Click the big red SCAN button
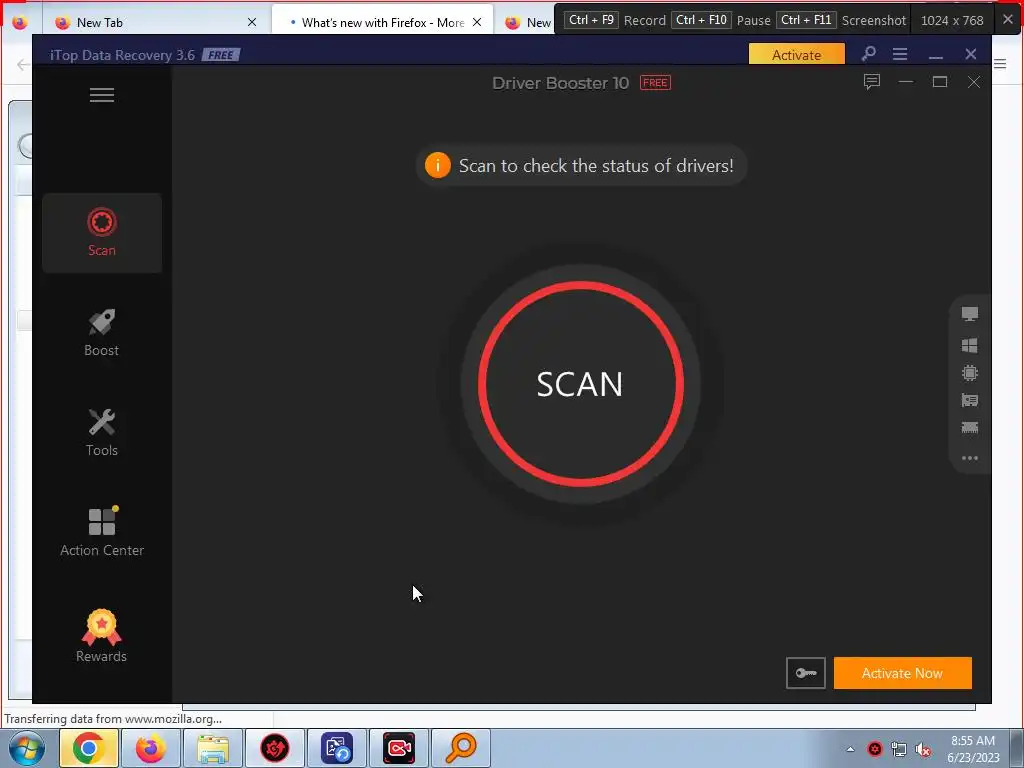The image size is (1024, 768). [581, 384]
